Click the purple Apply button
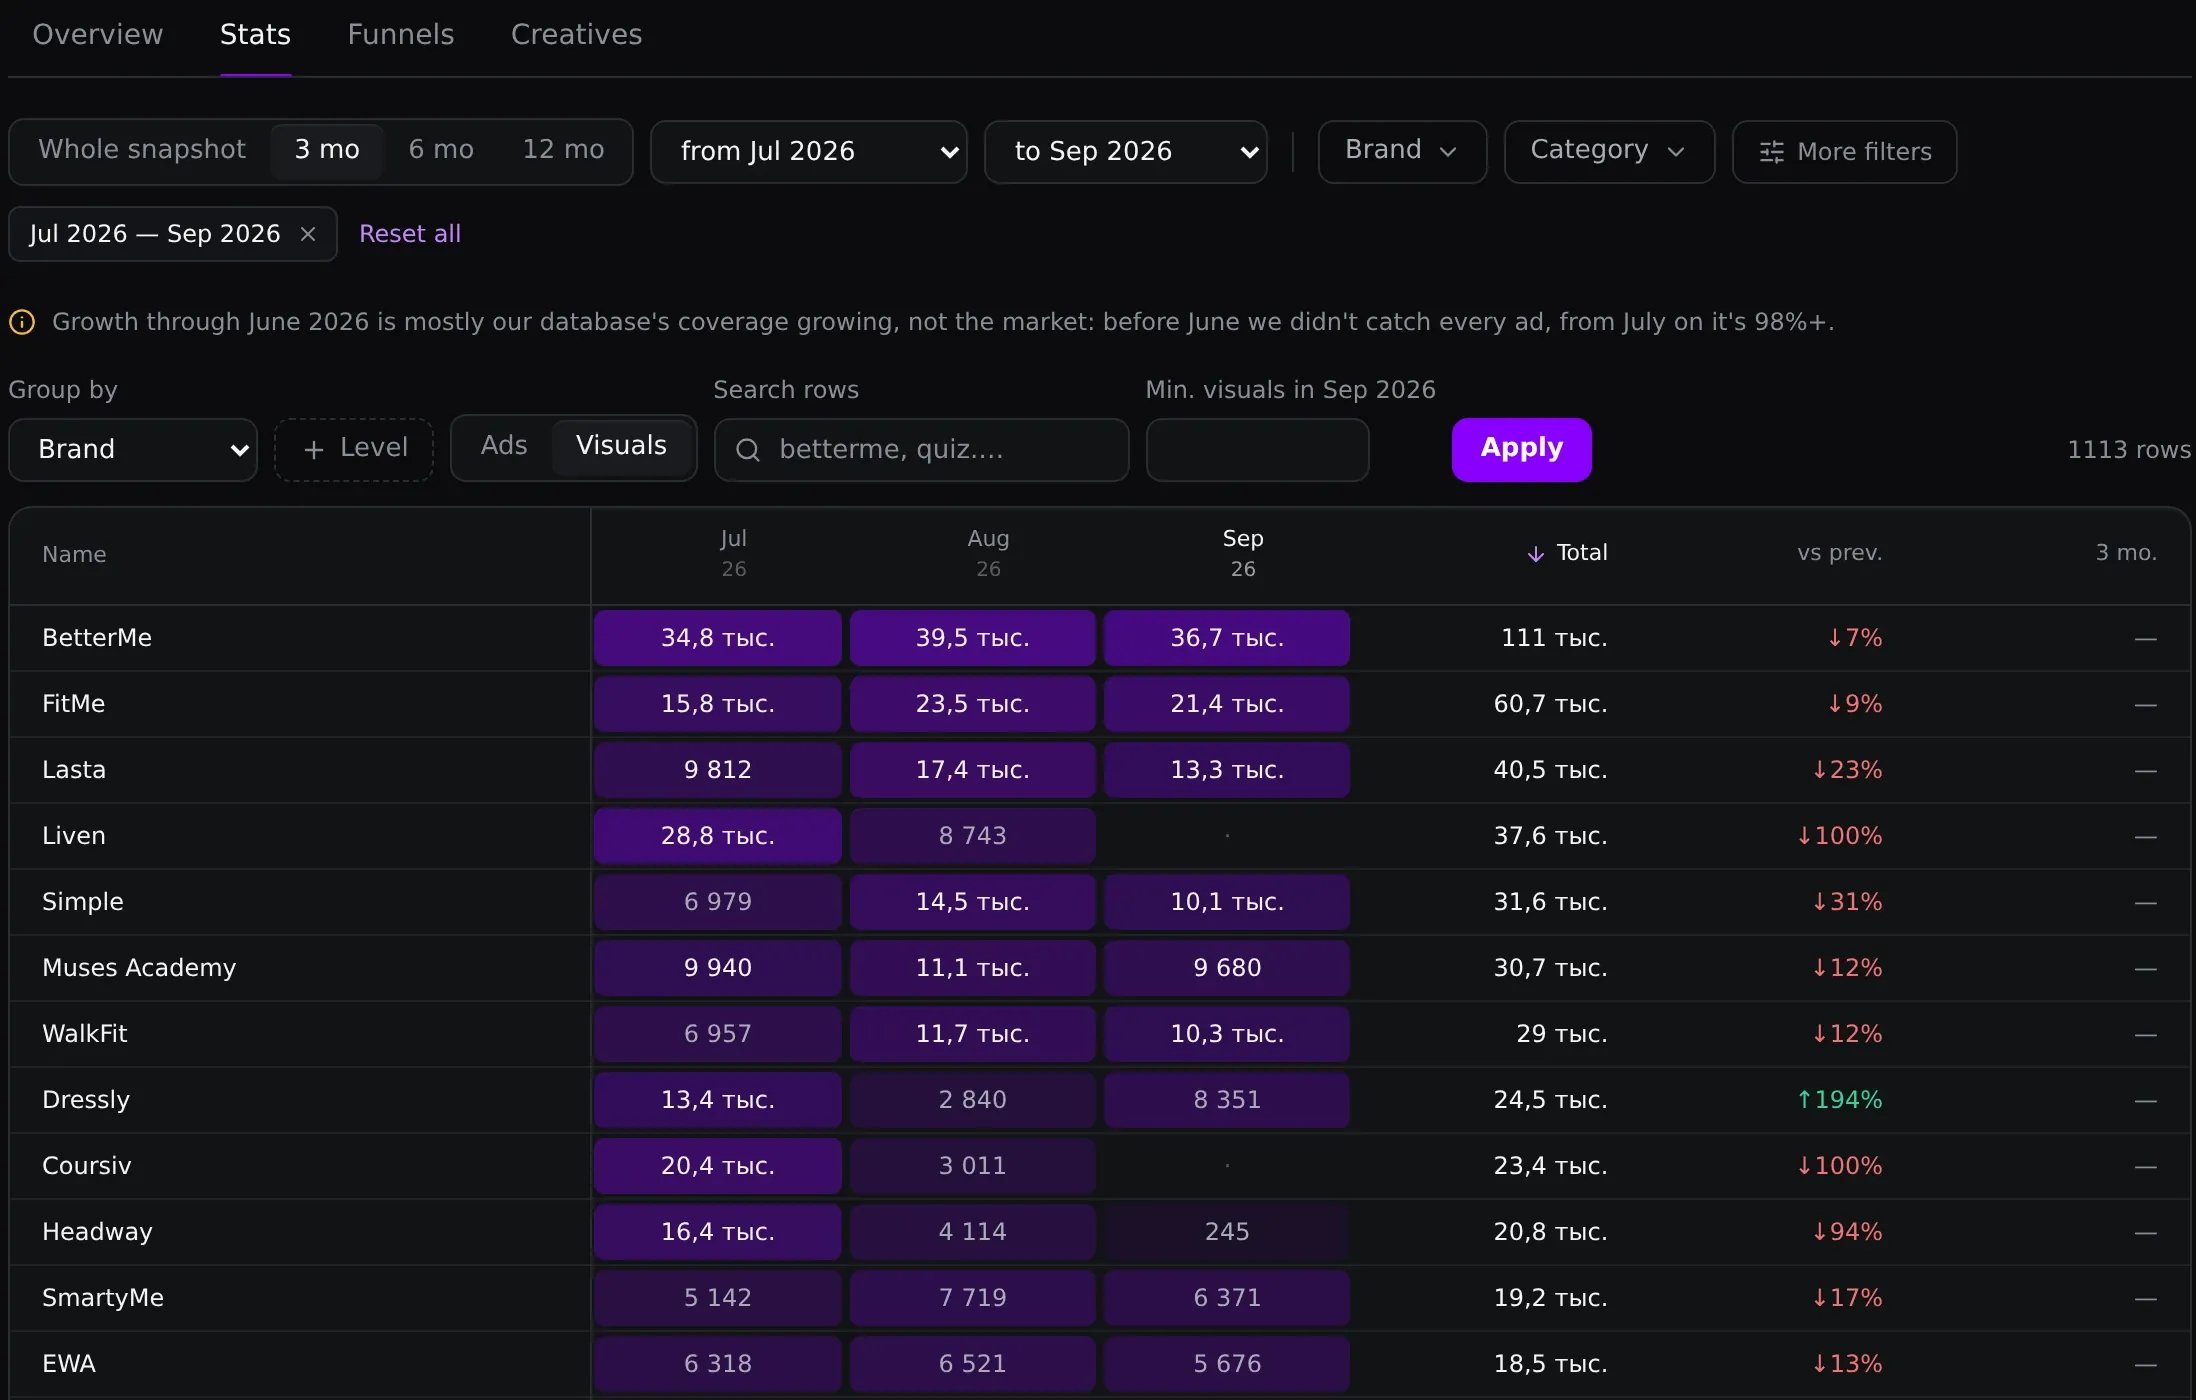 (1521, 450)
